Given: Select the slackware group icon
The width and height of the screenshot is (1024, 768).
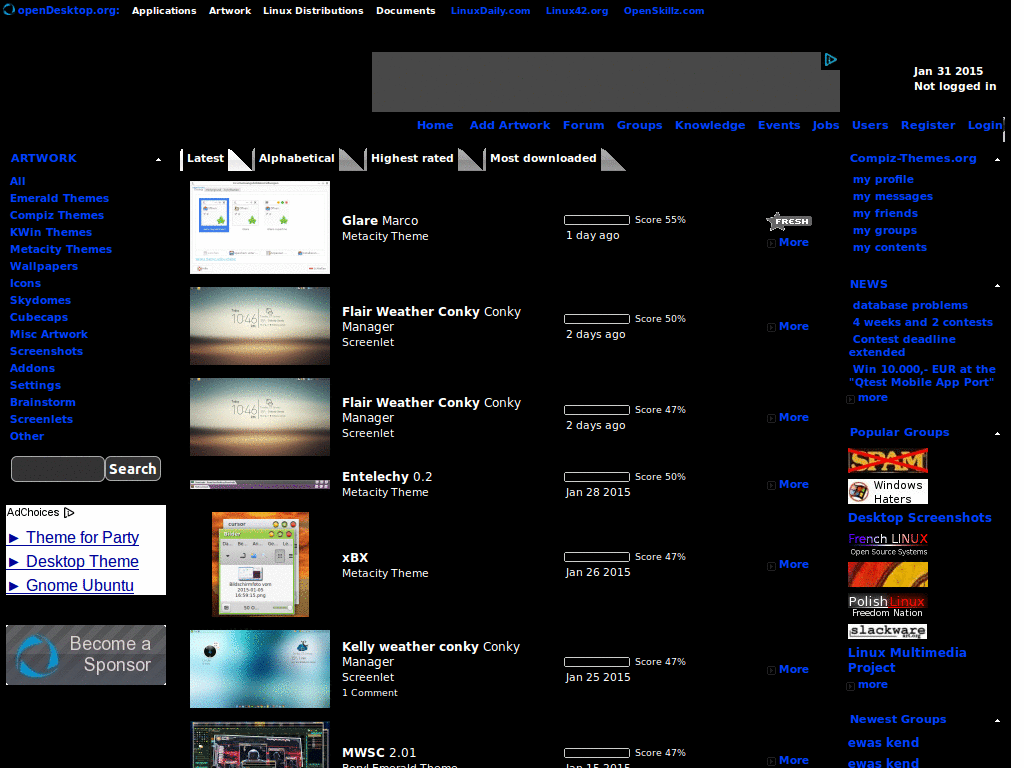Looking at the screenshot, I should tap(887, 631).
